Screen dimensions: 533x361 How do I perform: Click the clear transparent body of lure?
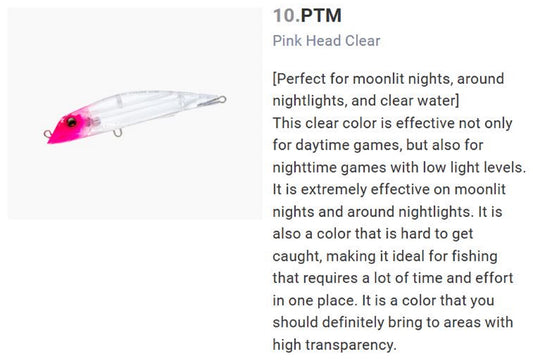tap(146, 107)
